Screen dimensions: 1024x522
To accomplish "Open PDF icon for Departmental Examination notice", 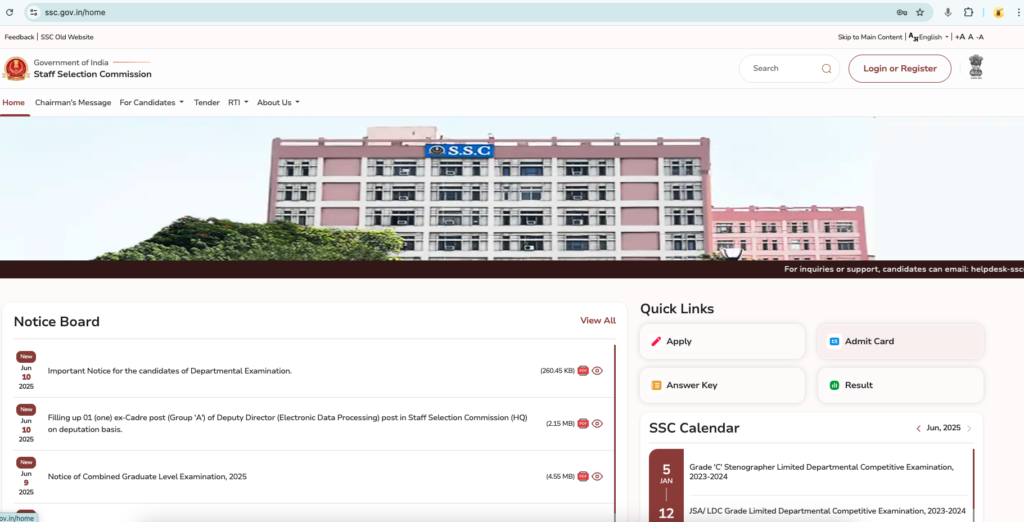I will coord(583,370).
